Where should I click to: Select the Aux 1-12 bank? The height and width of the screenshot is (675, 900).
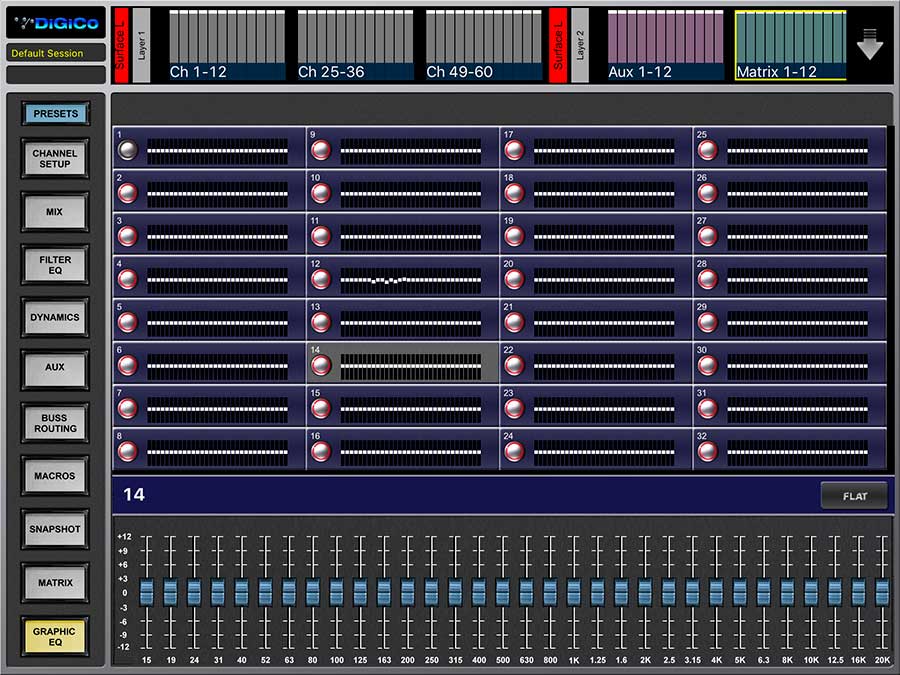coord(665,45)
